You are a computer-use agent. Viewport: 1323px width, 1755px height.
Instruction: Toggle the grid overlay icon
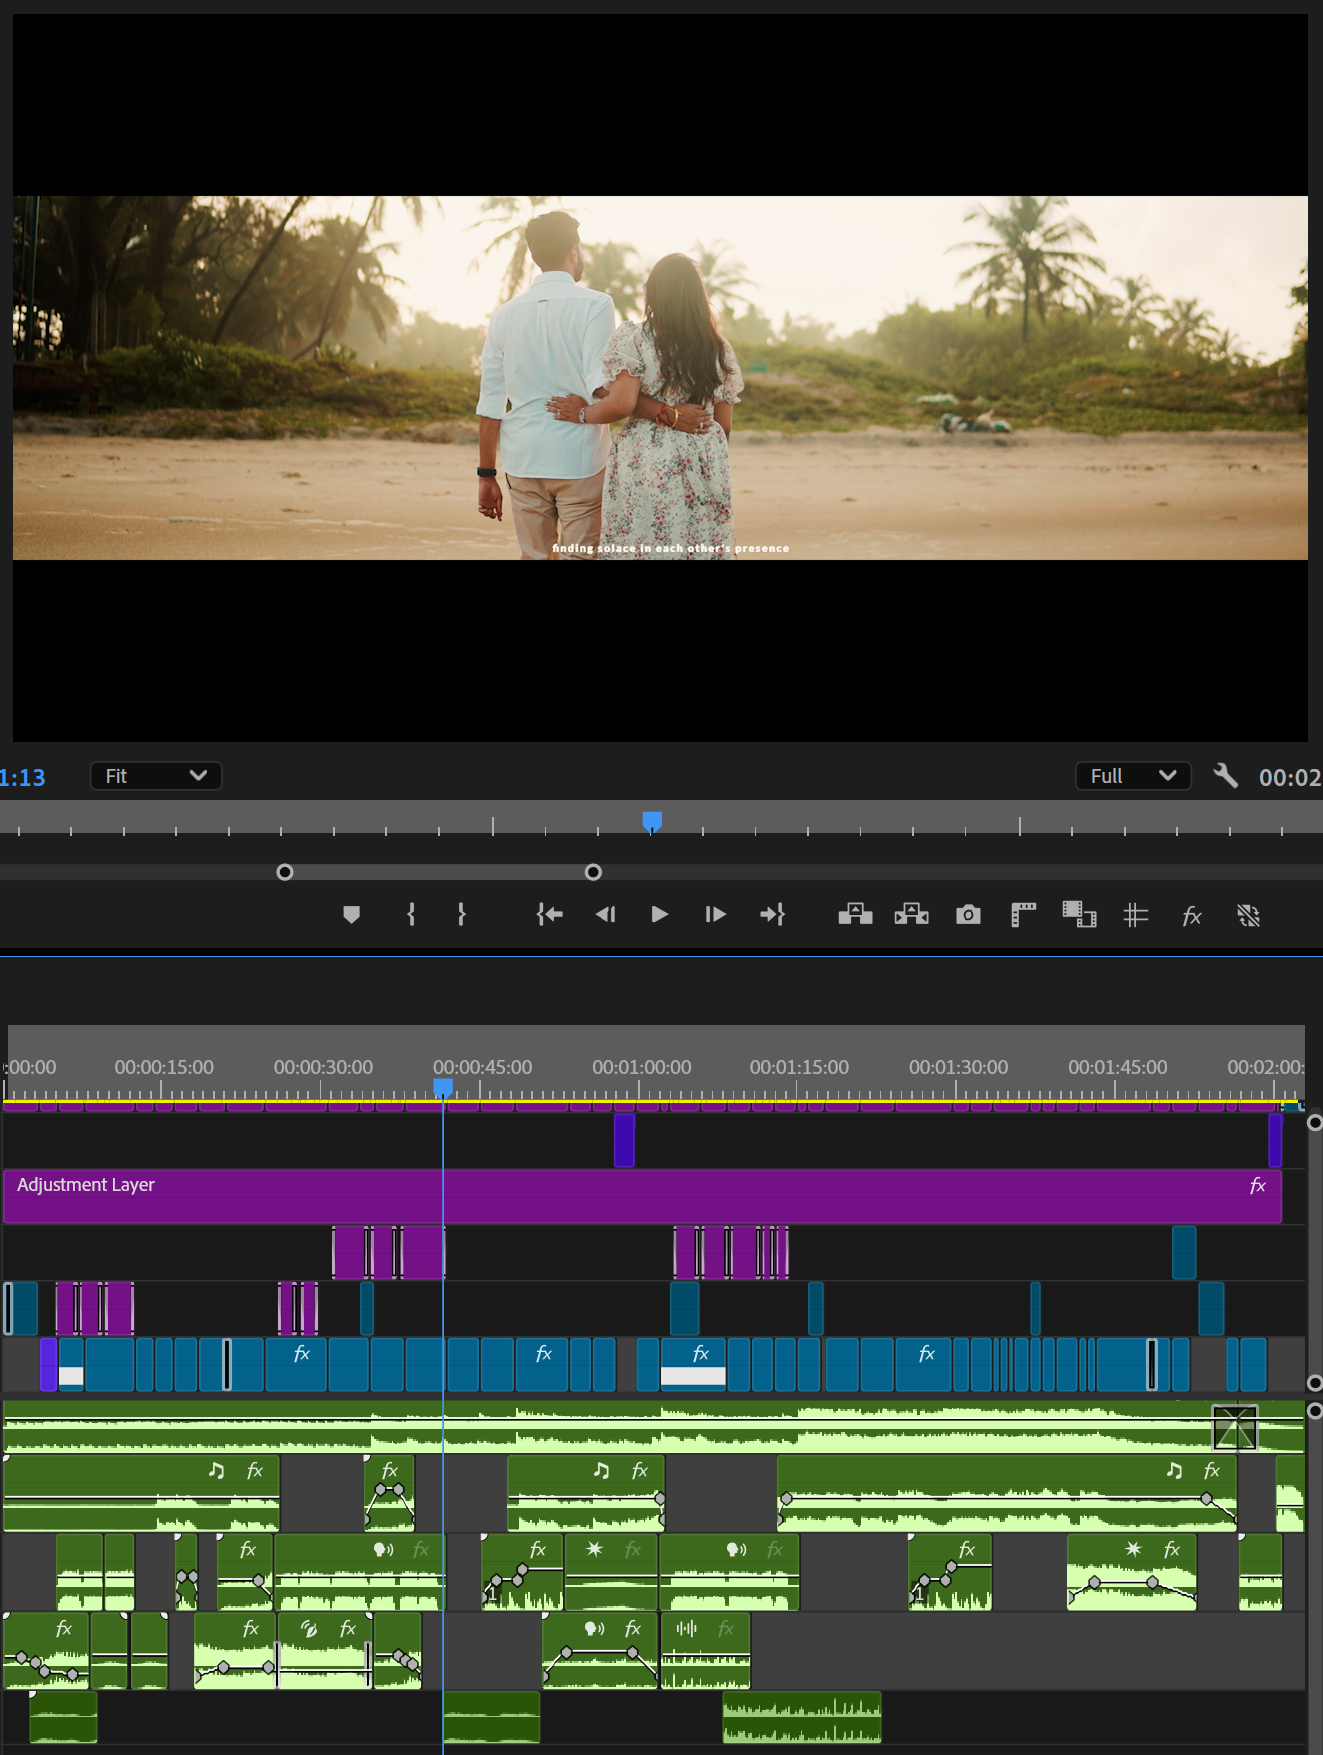(x=1135, y=915)
